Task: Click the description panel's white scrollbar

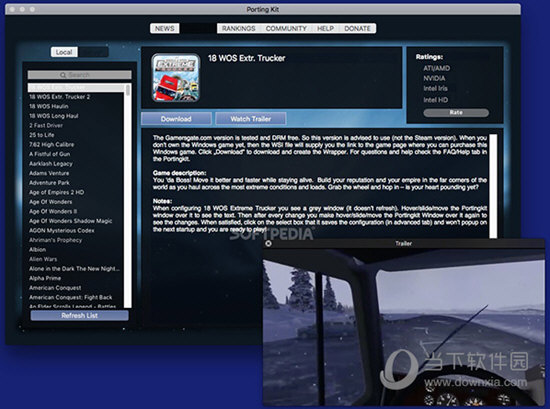Action: (493, 186)
